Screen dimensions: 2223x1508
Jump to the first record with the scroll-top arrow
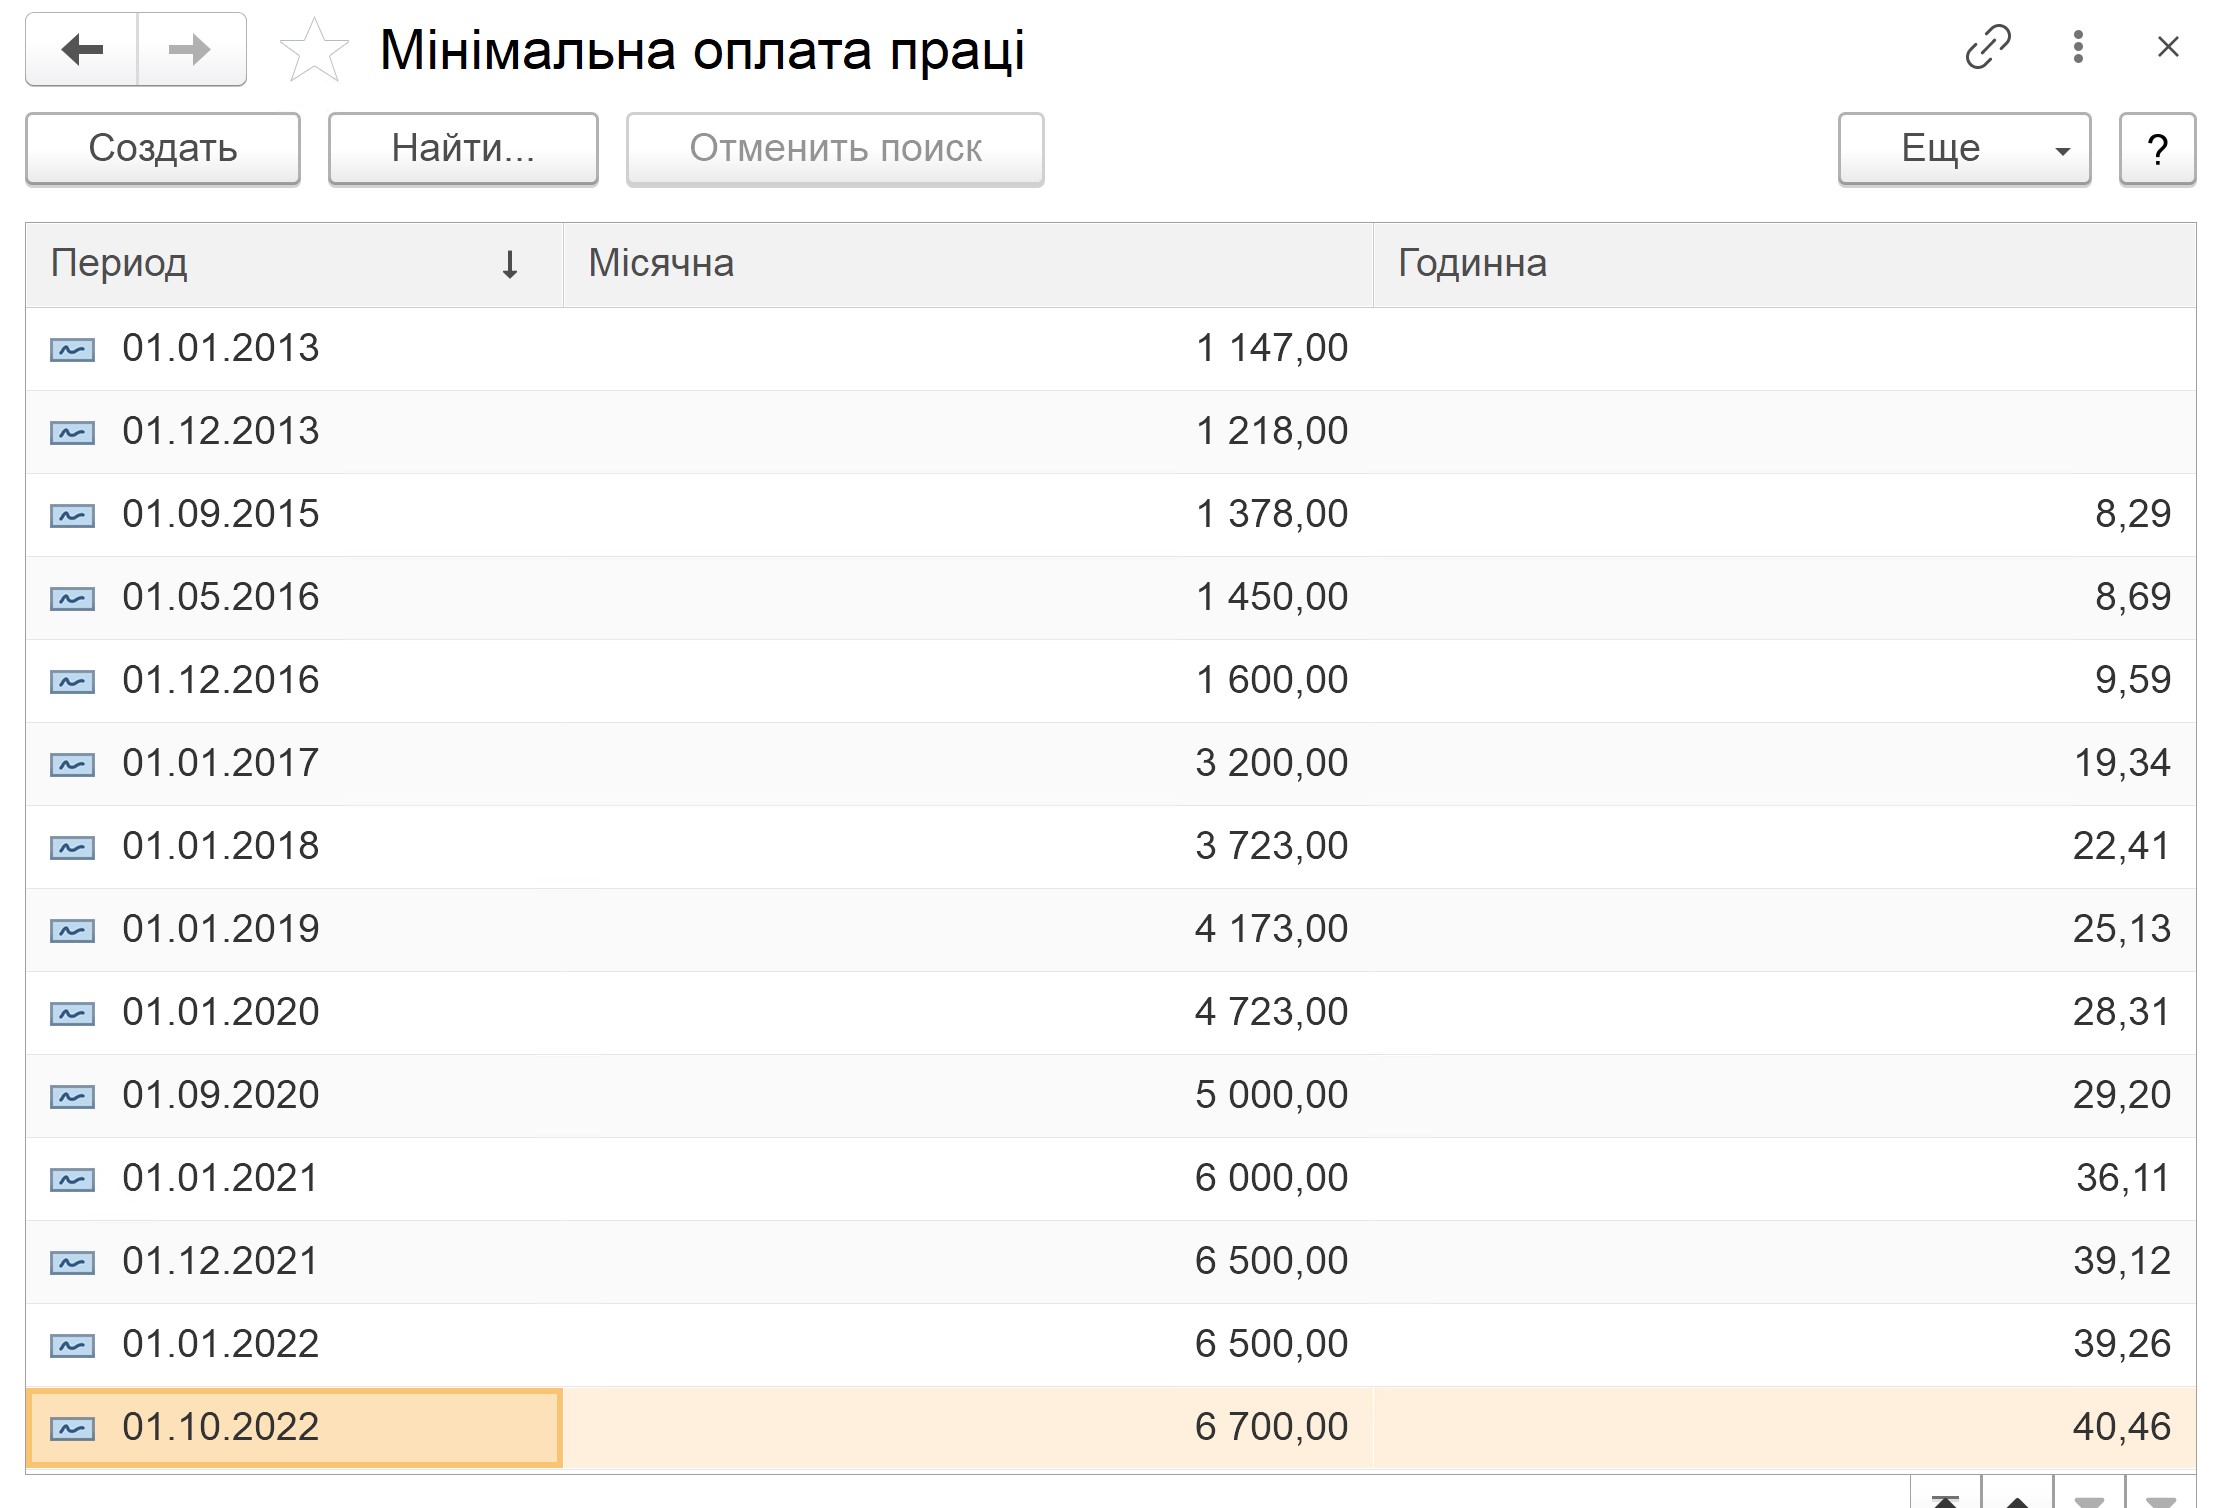pyautogui.click(x=1945, y=1496)
